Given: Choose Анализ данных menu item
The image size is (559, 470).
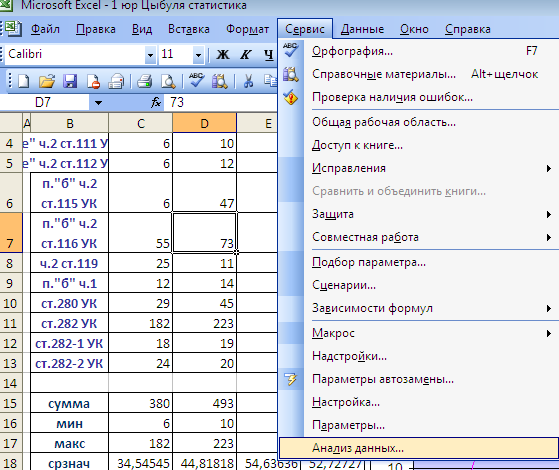Looking at the screenshot, I should 419,448.
